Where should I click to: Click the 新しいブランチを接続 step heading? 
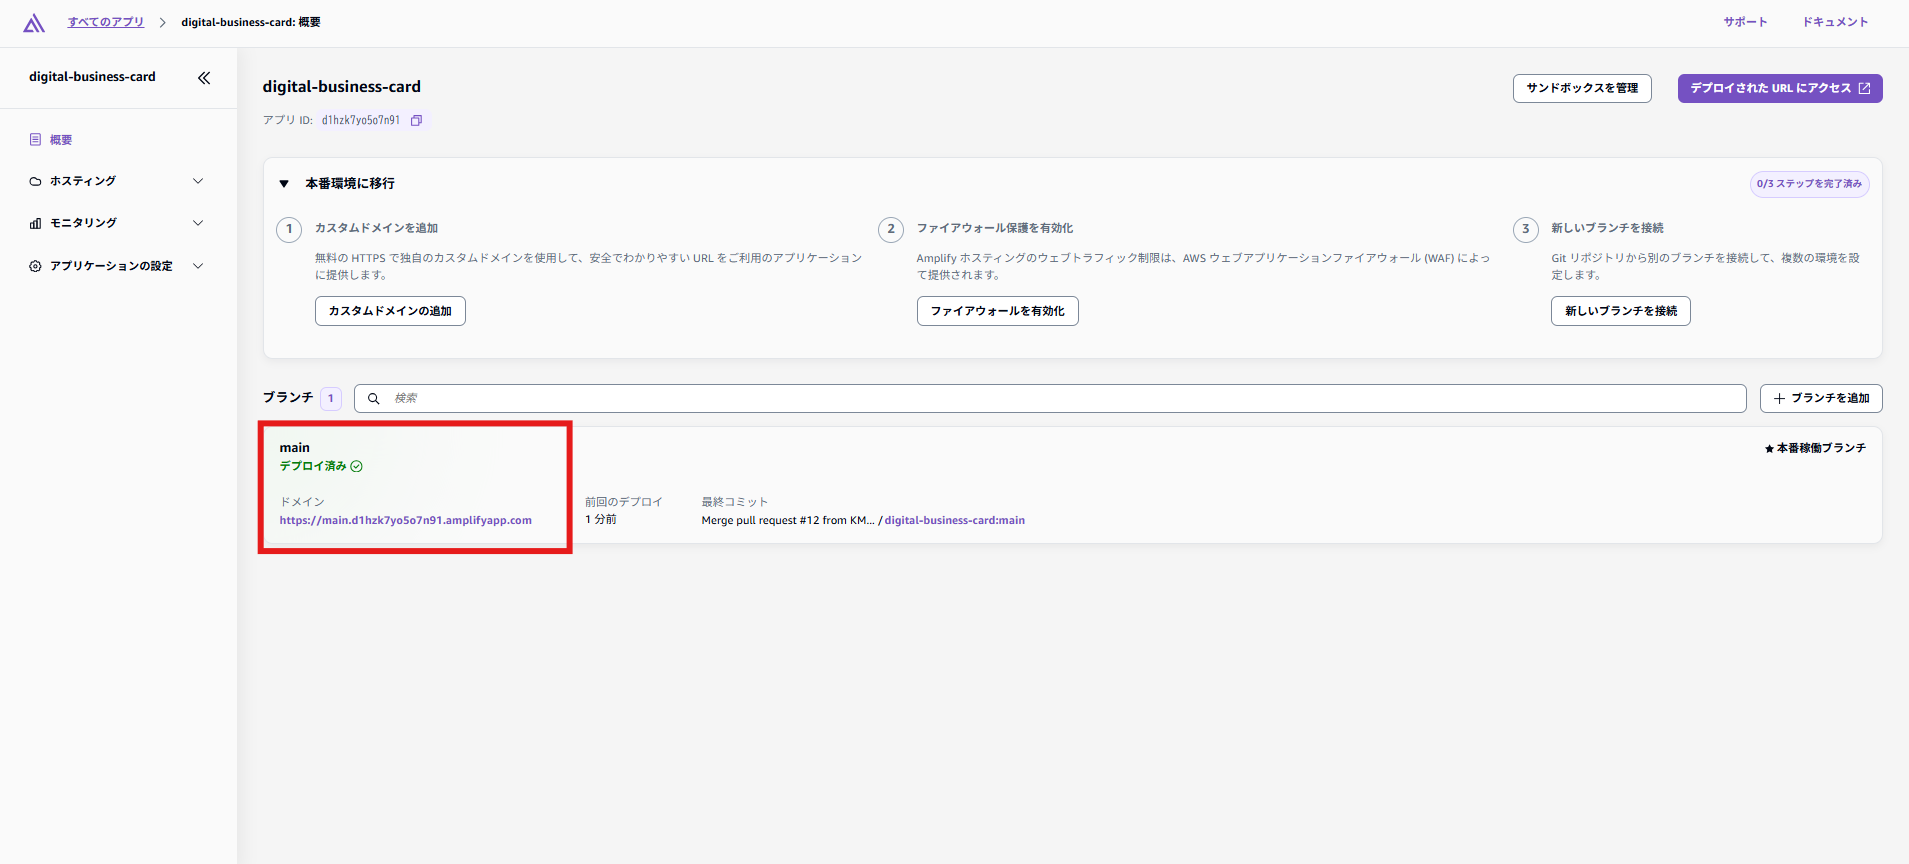(1608, 228)
